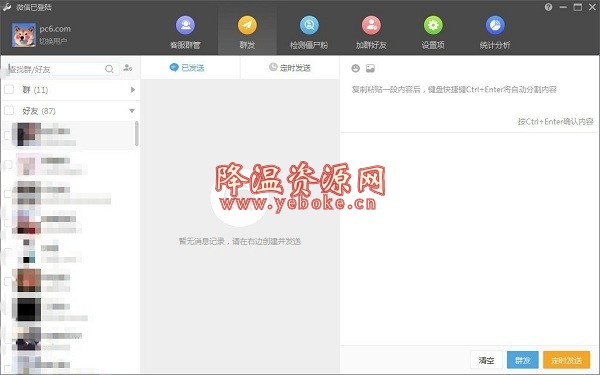
Task: Expand the 群 (11) list arrow
Action: pyautogui.click(x=133, y=90)
